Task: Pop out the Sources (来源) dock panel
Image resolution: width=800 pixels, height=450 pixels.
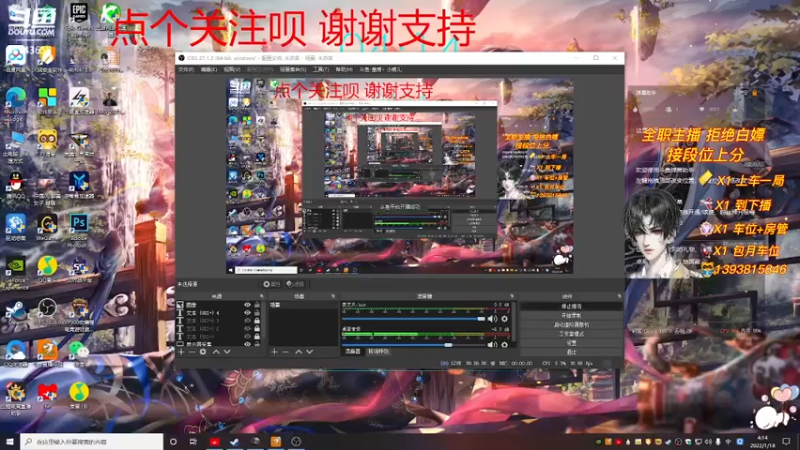Action: [262, 296]
